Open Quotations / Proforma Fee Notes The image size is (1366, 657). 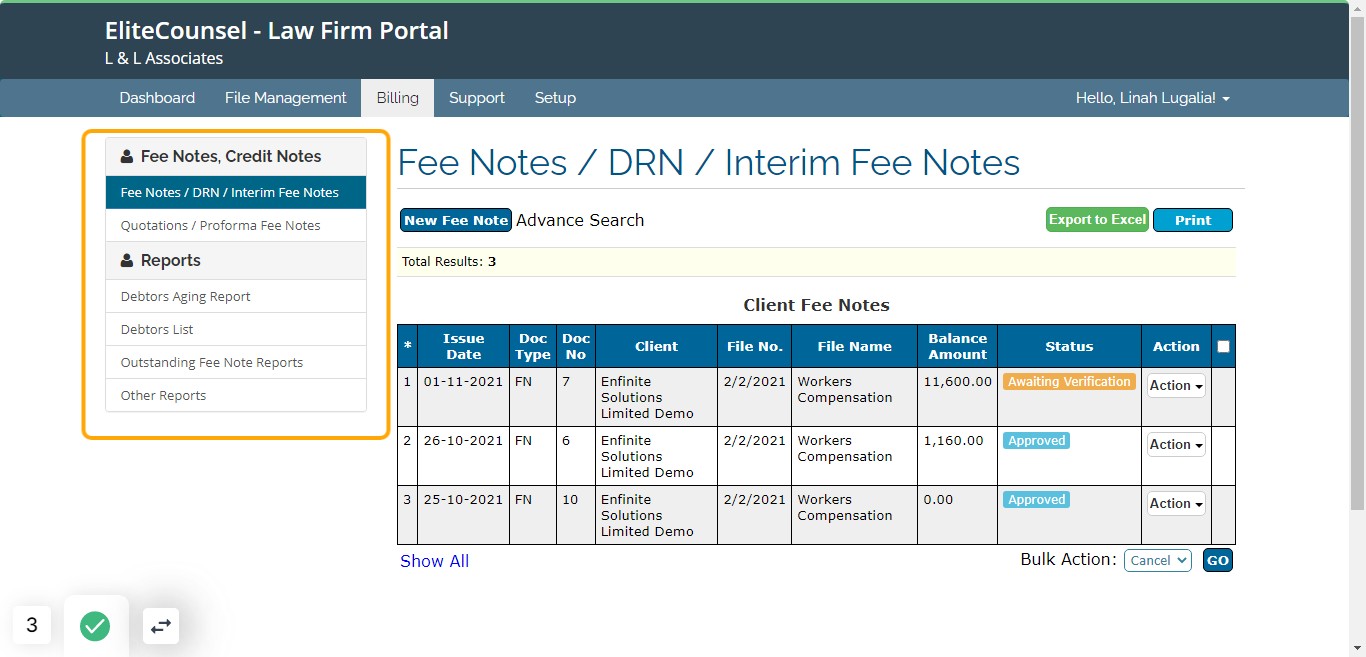(236, 226)
